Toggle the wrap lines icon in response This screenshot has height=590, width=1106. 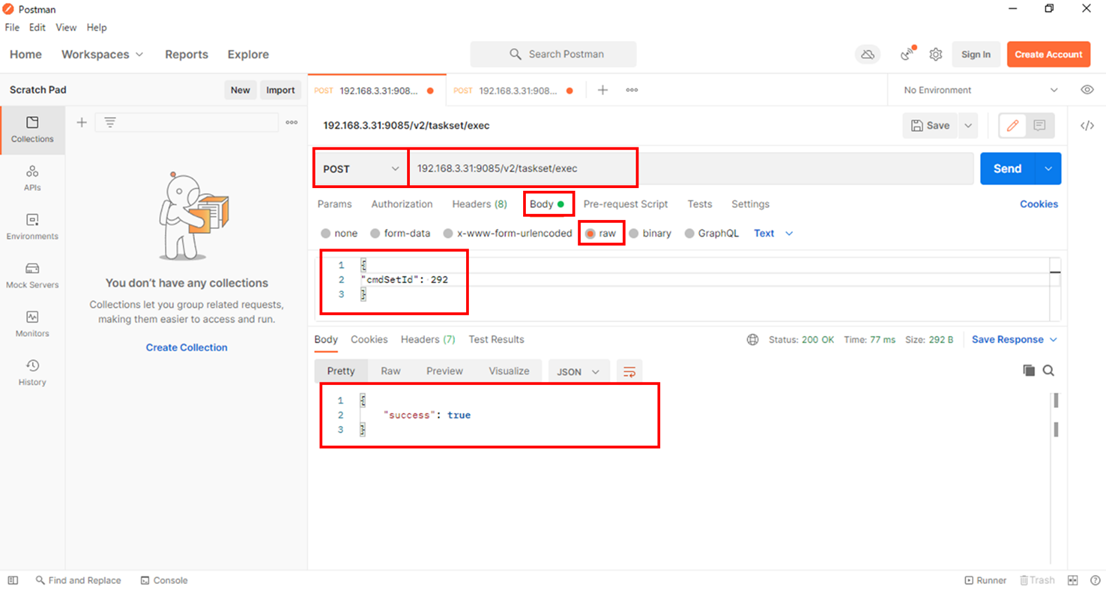[629, 371]
